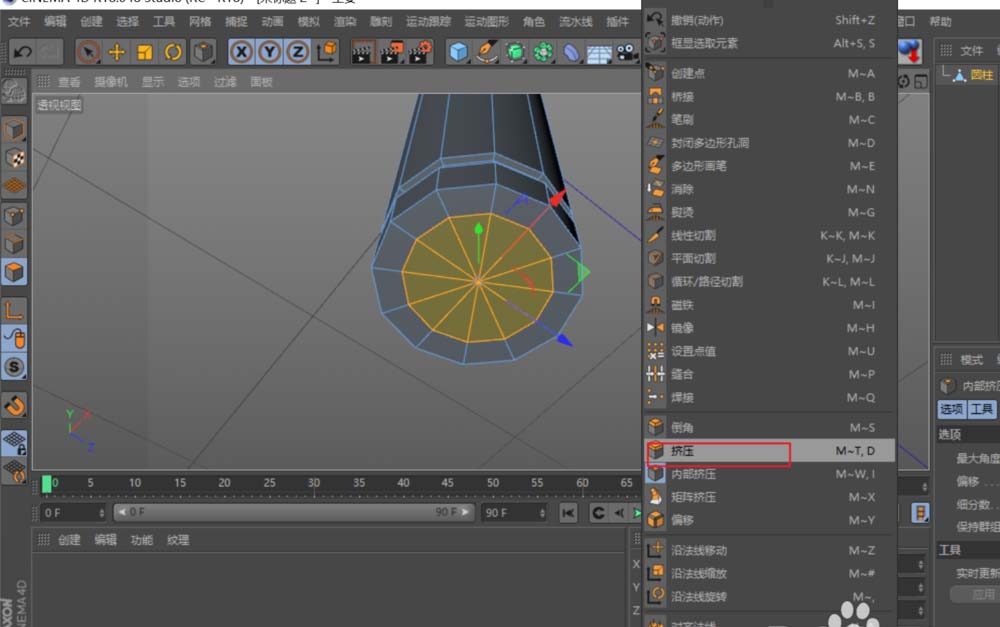Click go to start playback button
Viewport: 1000px width, 627px height.
point(568,513)
